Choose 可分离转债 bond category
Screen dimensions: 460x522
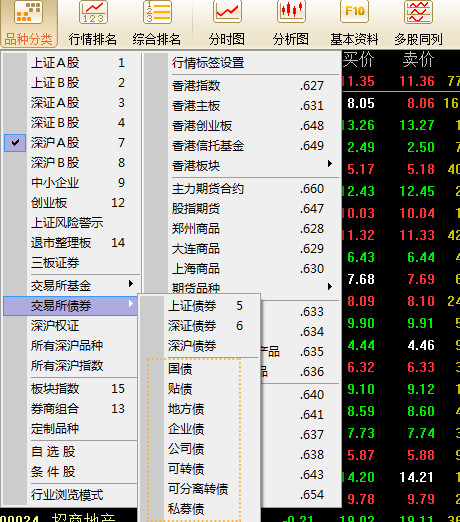pos(199,489)
